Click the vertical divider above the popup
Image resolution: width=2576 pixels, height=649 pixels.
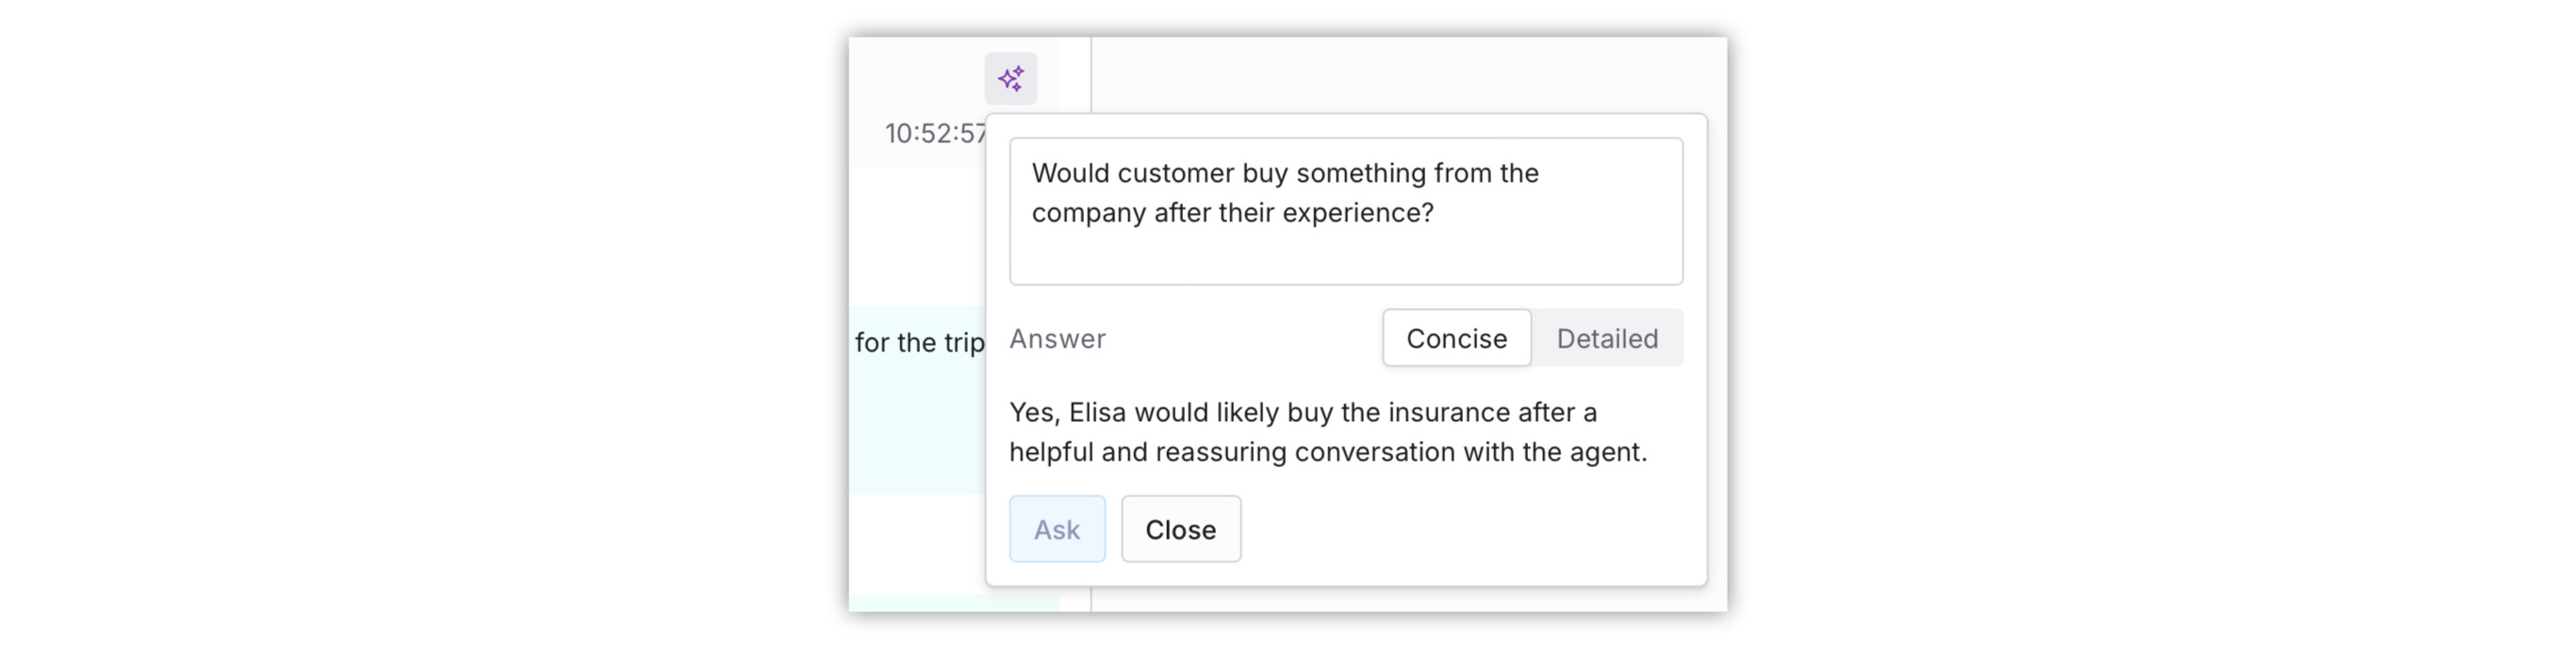1091,75
